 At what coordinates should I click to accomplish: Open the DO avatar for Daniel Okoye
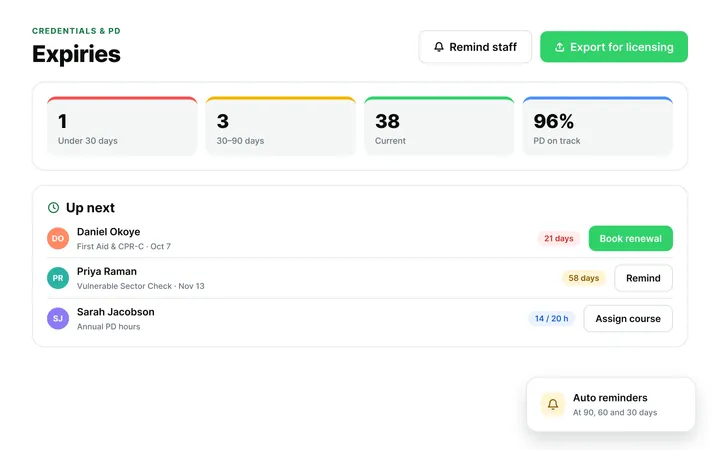coord(58,238)
